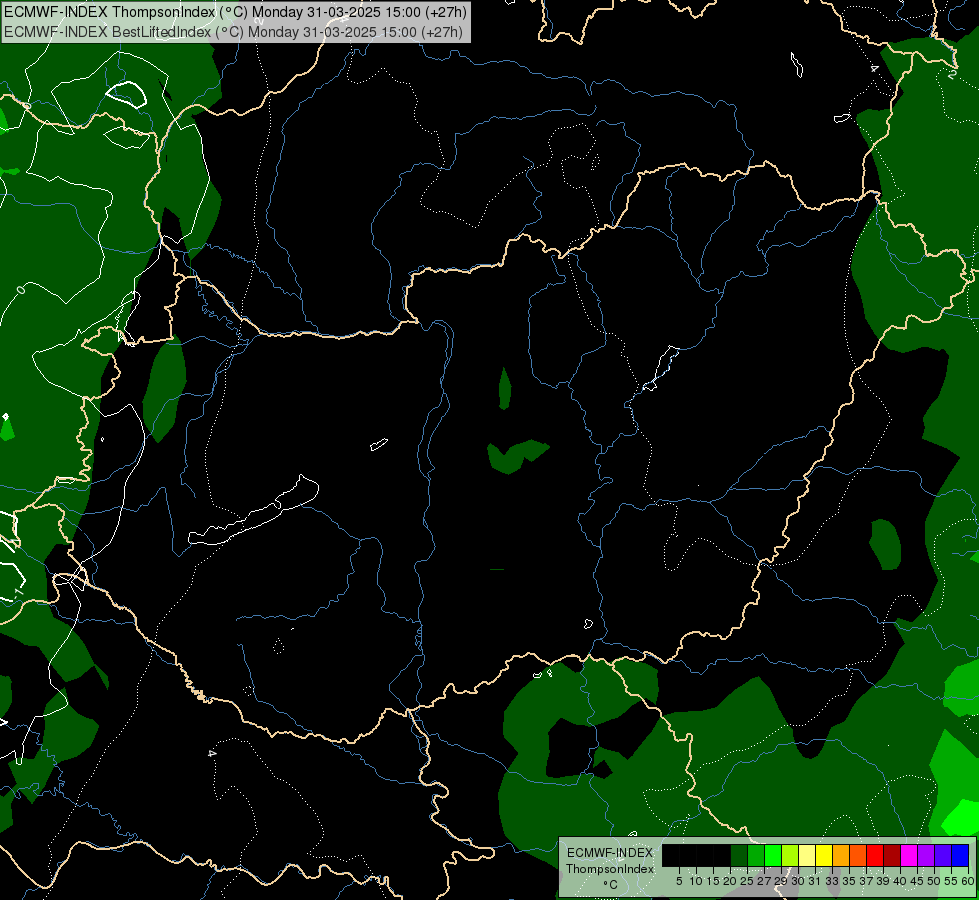The height and width of the screenshot is (900, 979).
Task: Select the legend's ThompsonIndex label
Action: [x=610, y=869]
